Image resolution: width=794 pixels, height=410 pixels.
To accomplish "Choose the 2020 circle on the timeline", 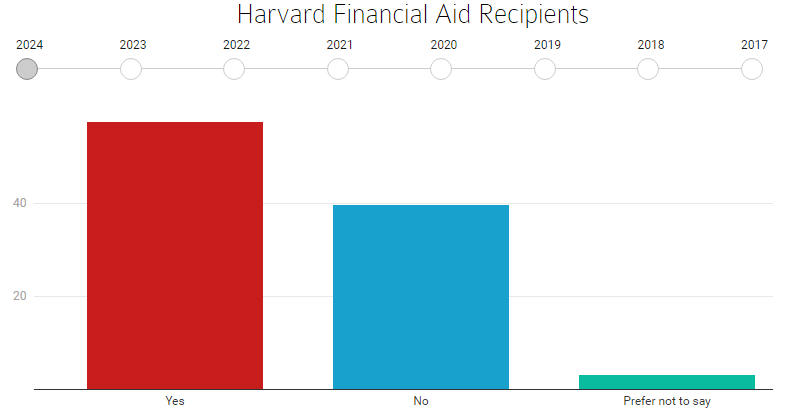I will [x=441, y=69].
